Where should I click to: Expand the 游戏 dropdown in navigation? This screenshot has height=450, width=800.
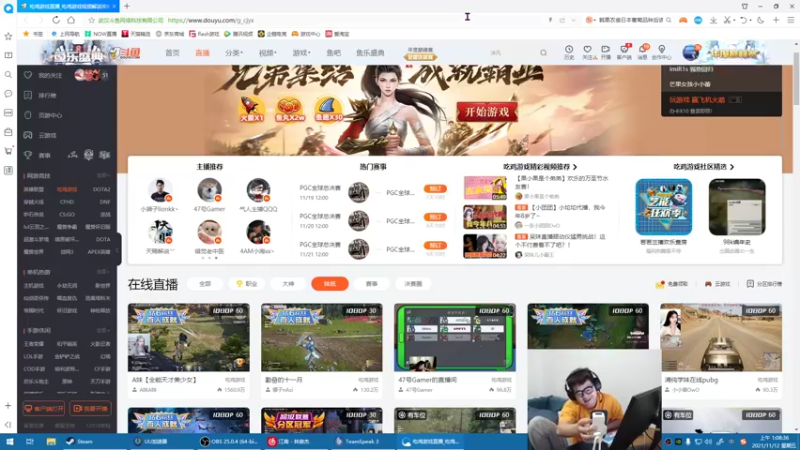pos(301,53)
